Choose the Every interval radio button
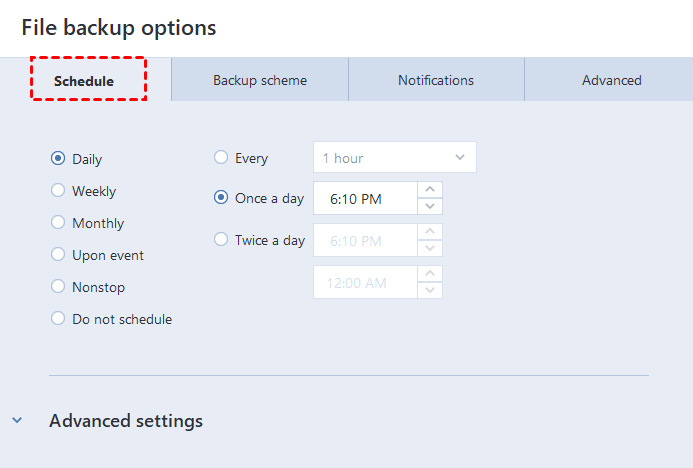This screenshot has height=468, width=693. pyautogui.click(x=221, y=158)
